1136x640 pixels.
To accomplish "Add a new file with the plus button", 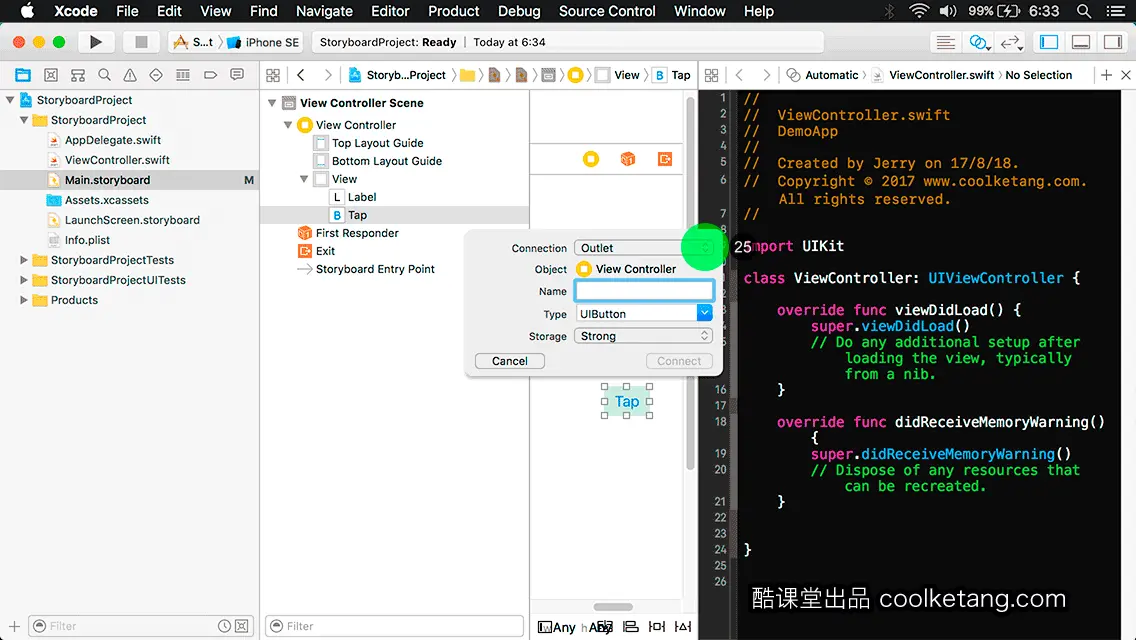I will pos(14,626).
